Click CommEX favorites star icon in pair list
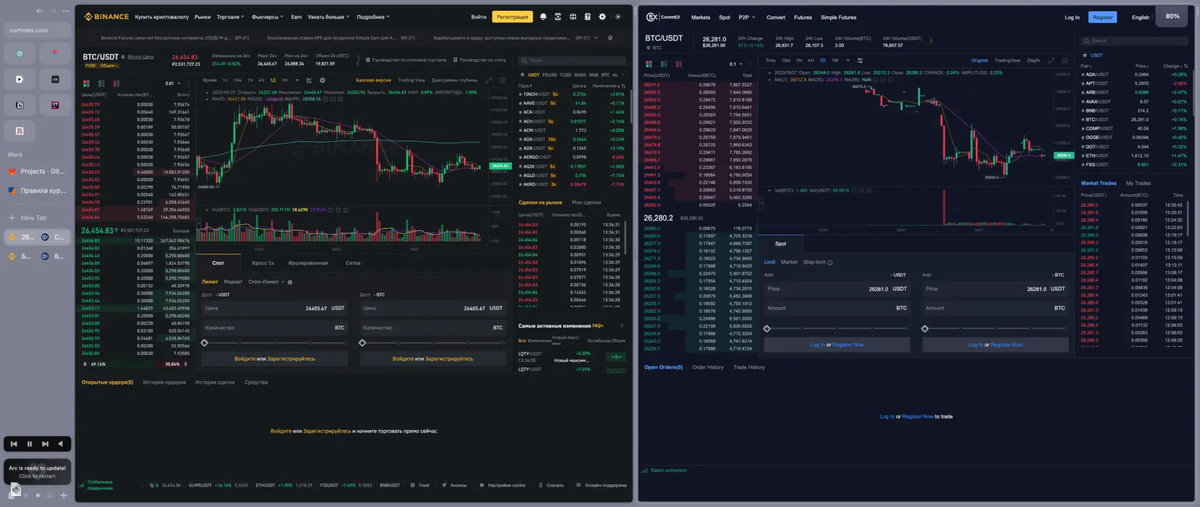The image size is (1200, 507). pyautogui.click(x=1085, y=55)
